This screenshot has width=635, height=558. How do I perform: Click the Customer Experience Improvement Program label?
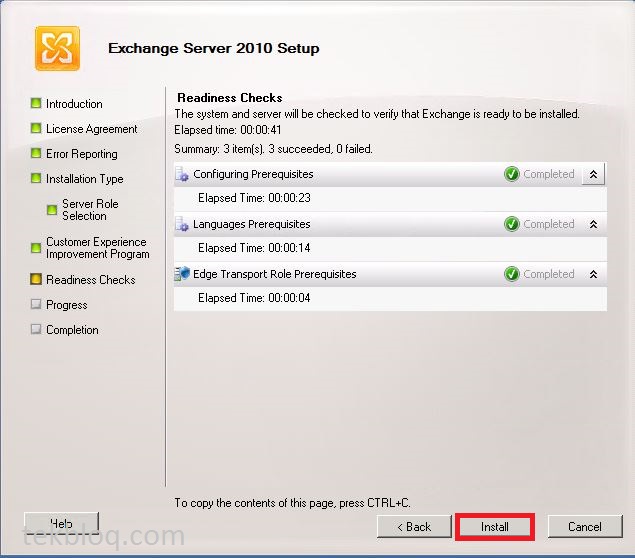[x=98, y=248]
